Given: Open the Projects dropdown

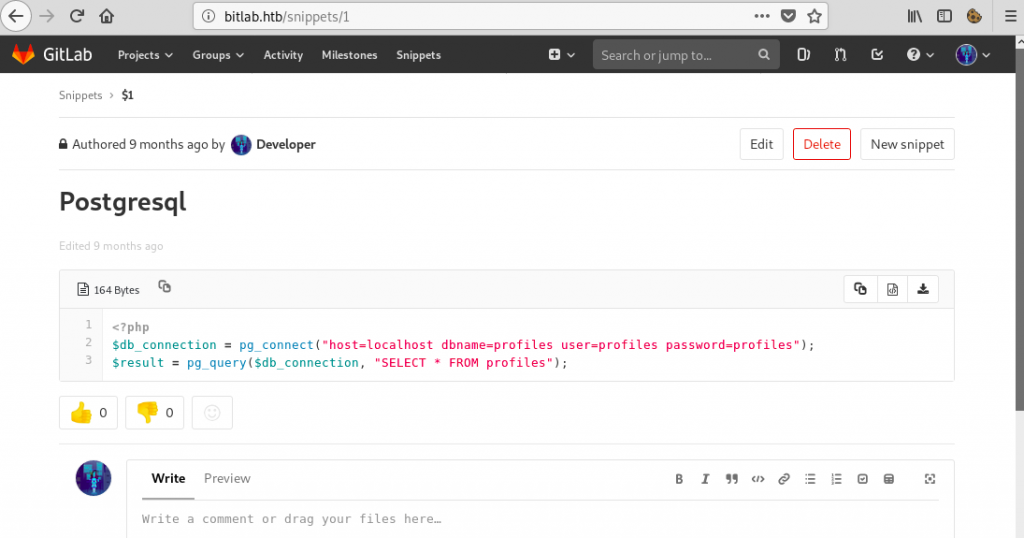Looking at the screenshot, I should 145,55.
